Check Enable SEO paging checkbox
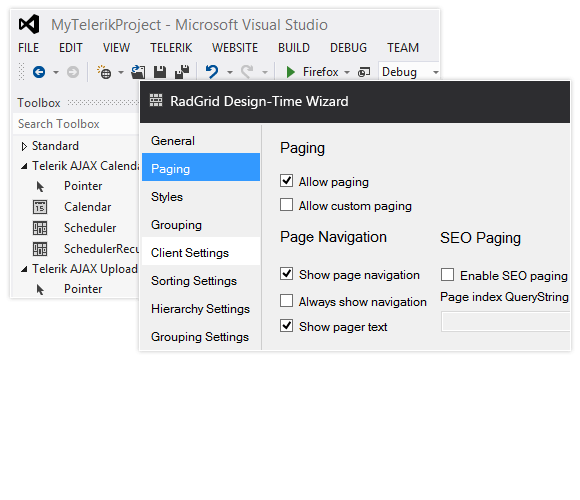This screenshot has height=500, width=580. coord(448,275)
